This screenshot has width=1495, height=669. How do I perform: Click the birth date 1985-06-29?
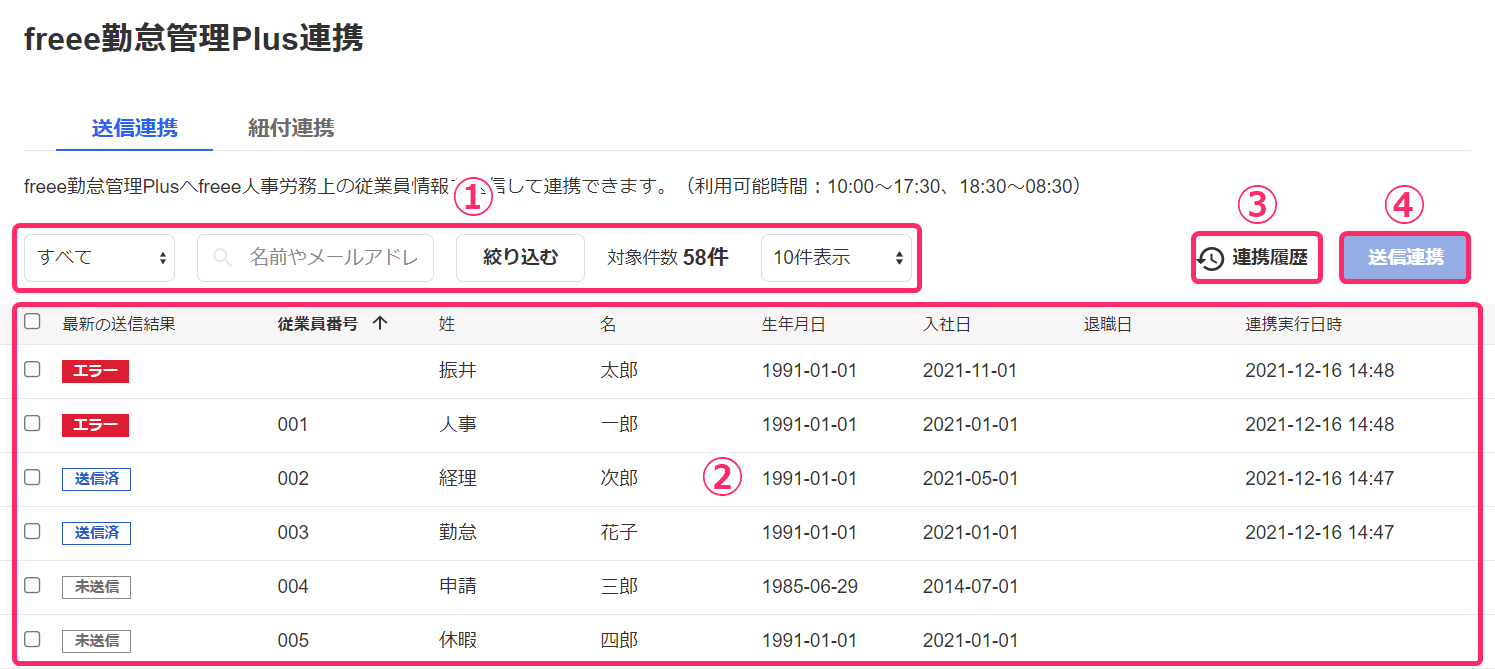(x=809, y=587)
